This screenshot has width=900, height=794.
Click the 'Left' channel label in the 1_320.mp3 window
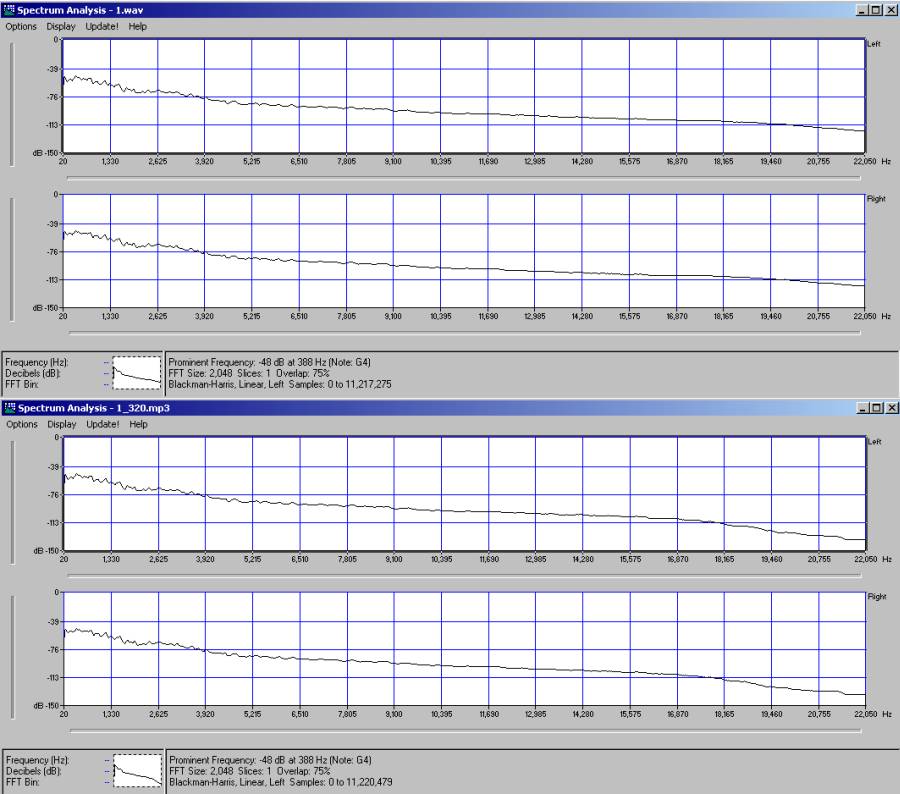874,441
